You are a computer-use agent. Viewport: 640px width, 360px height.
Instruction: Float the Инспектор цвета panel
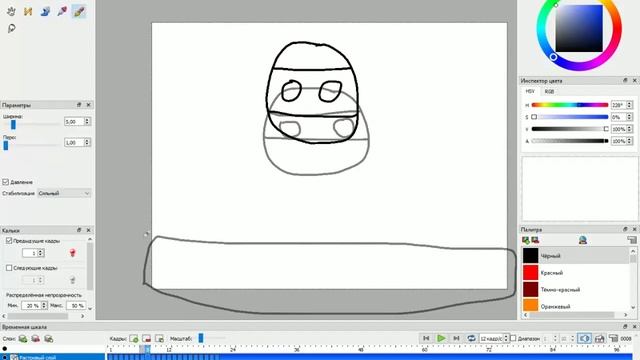pyautogui.click(x=625, y=81)
